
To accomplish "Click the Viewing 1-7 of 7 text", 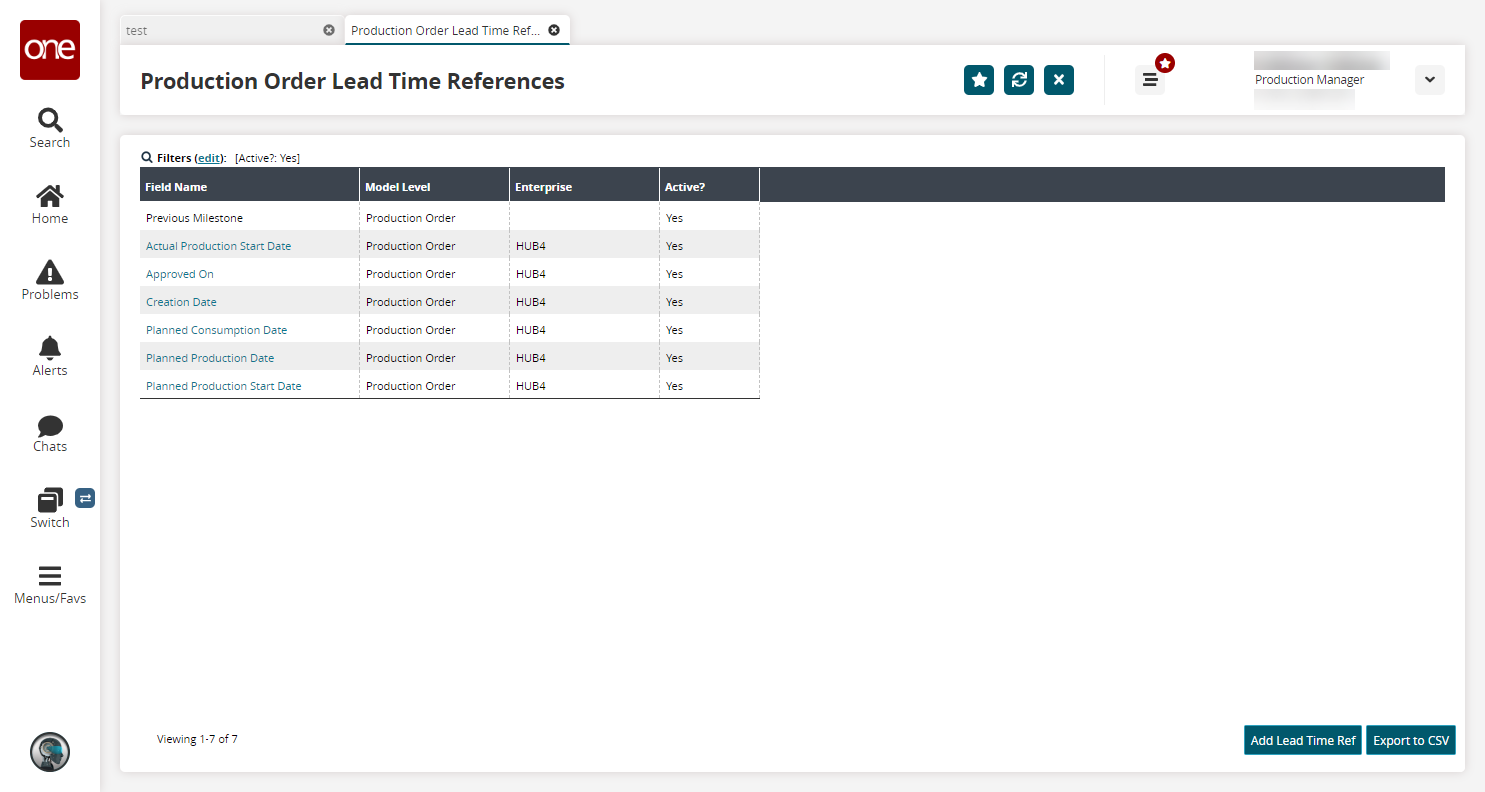I will click(x=197, y=739).
